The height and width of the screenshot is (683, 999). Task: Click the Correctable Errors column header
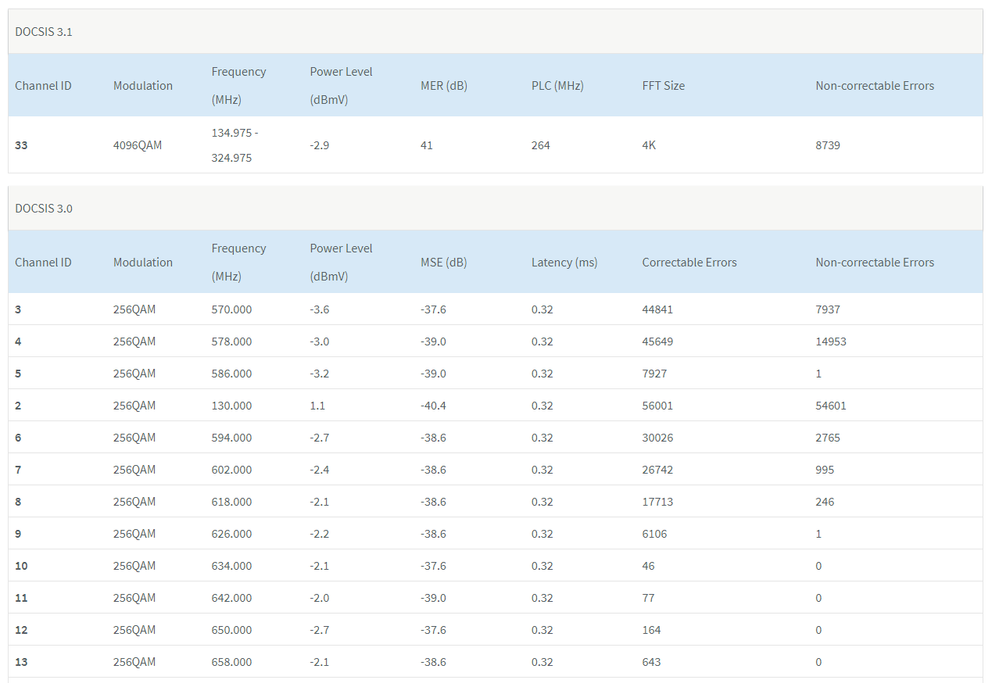[689, 263]
